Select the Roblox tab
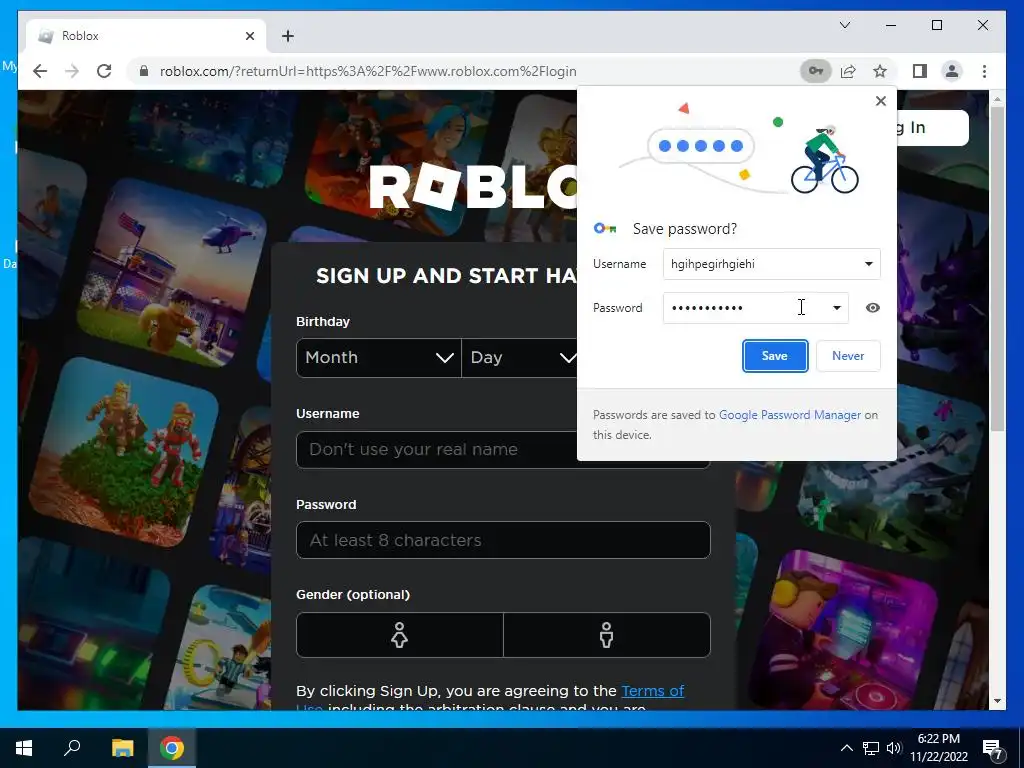Image resolution: width=1024 pixels, height=768 pixels. [146, 36]
